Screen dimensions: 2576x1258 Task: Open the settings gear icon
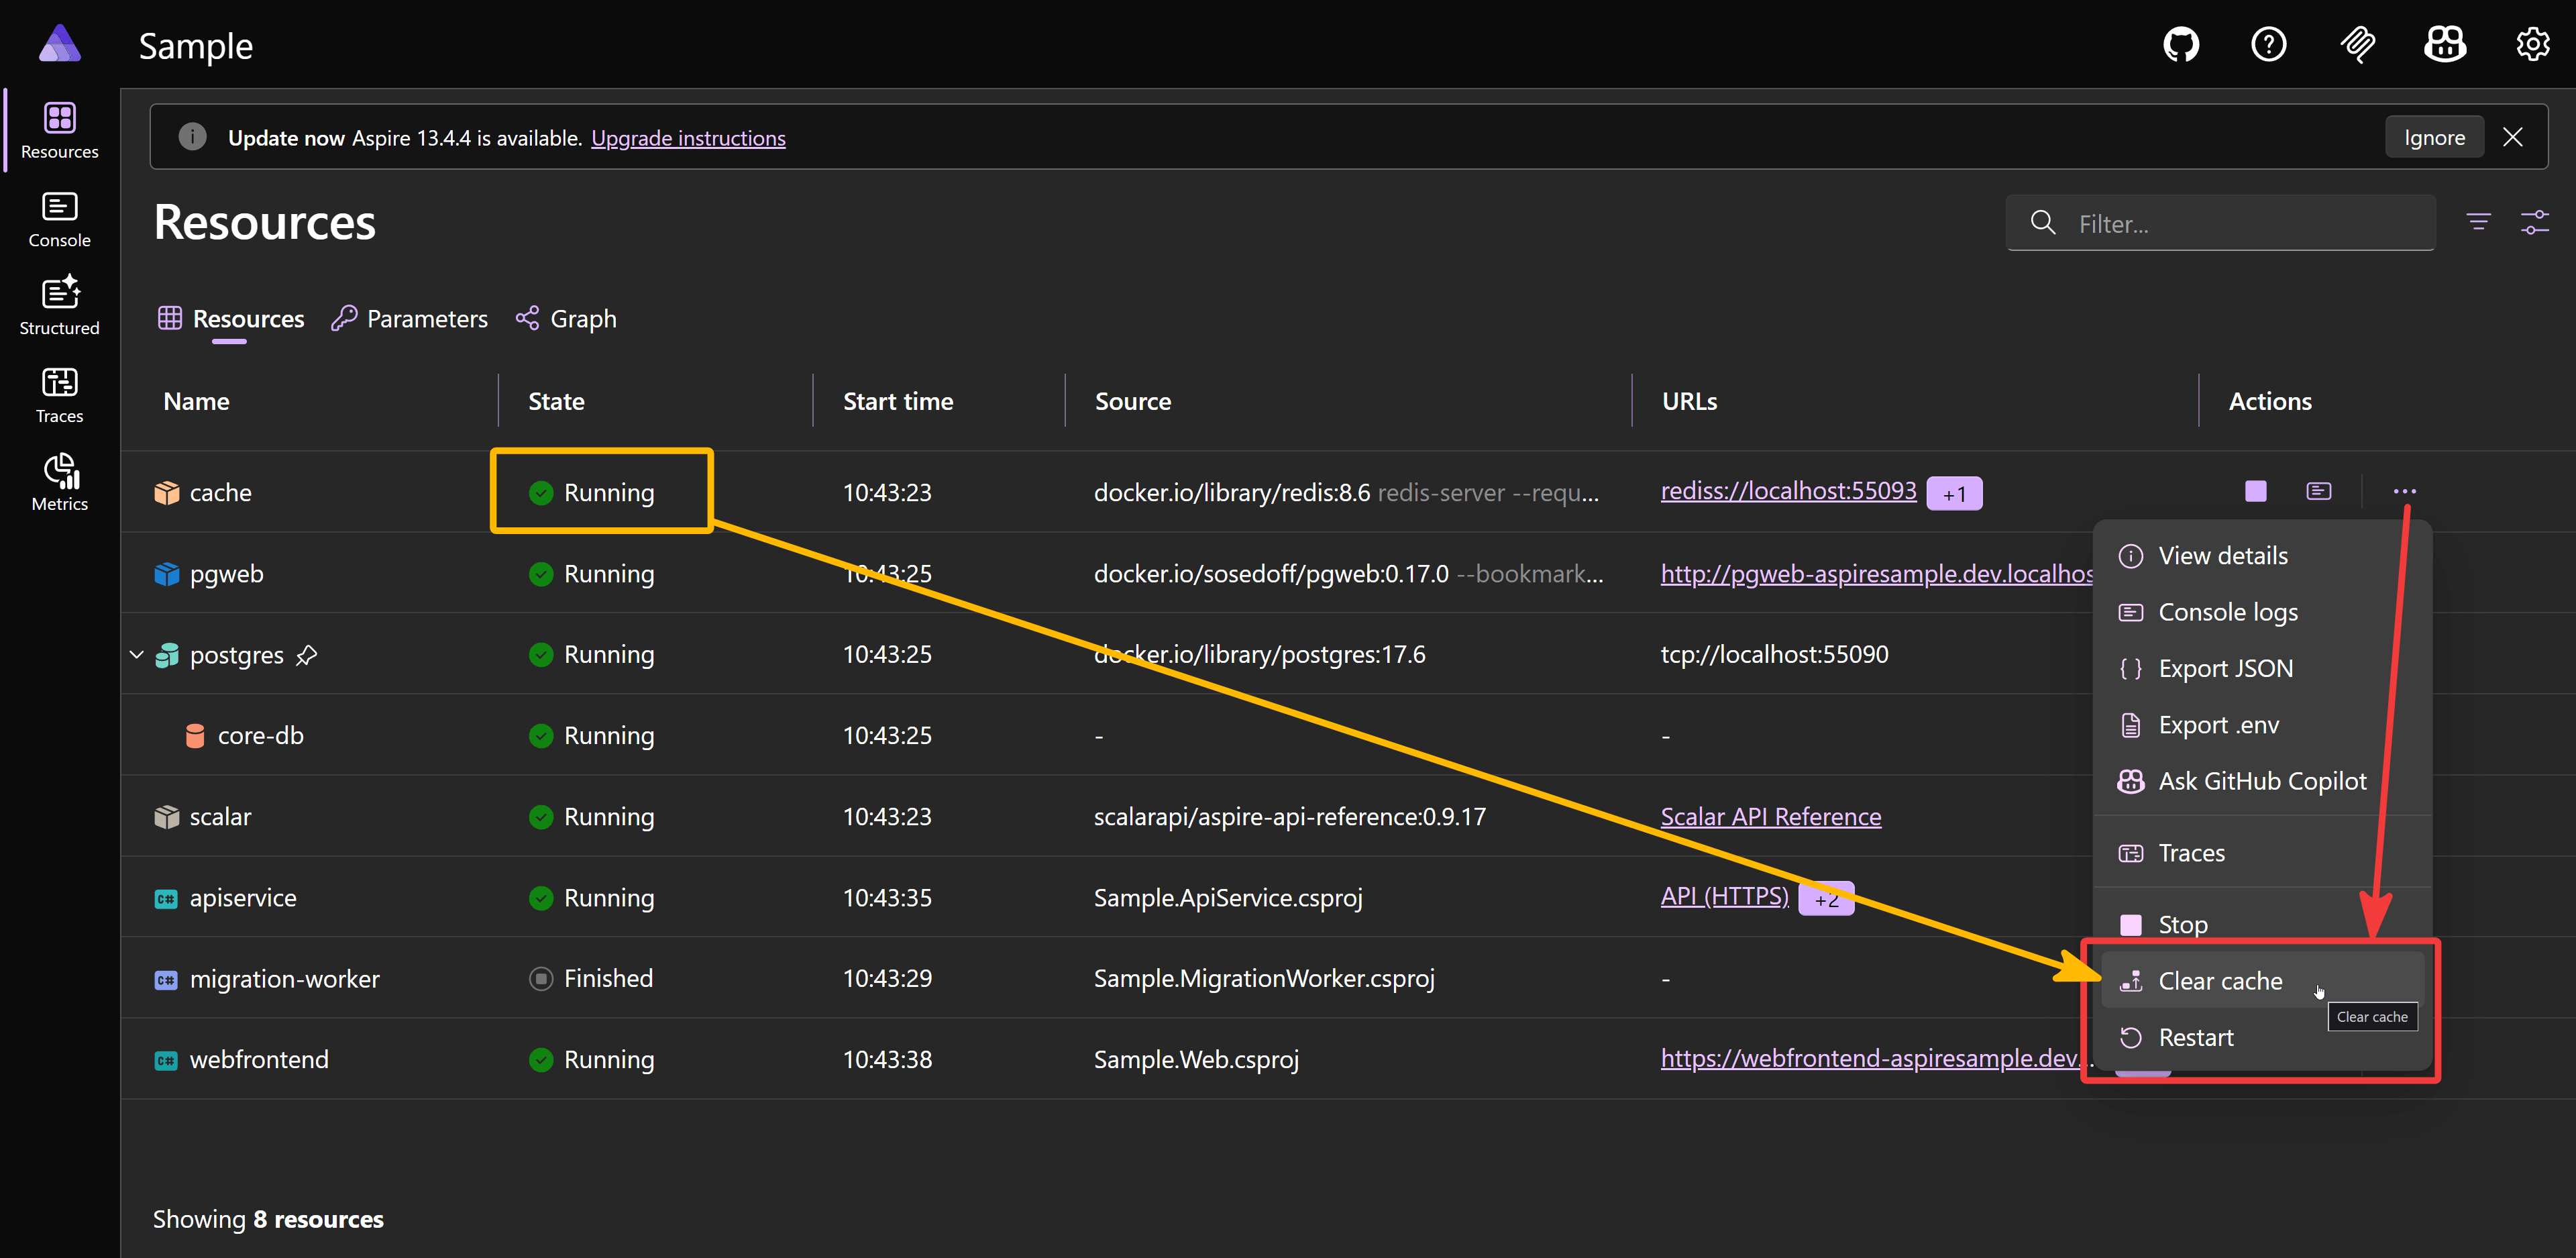click(2532, 45)
